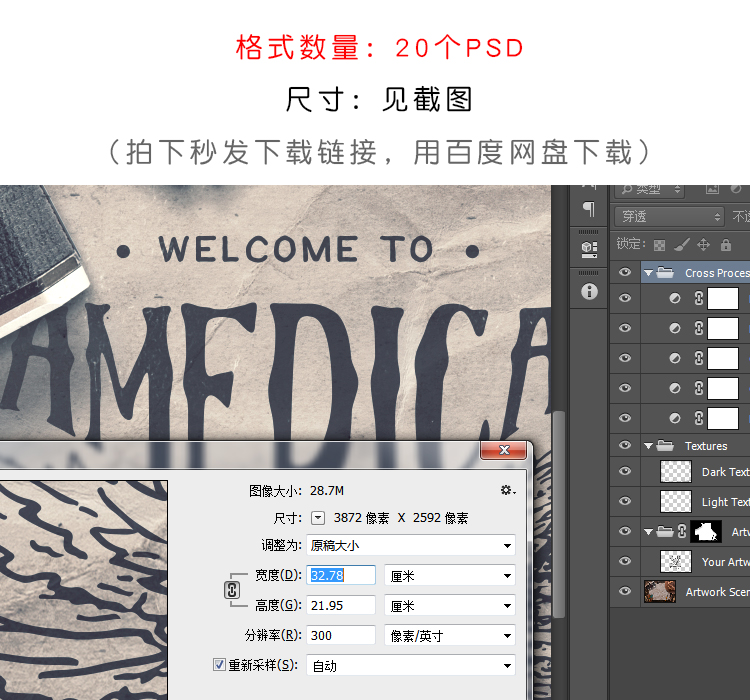Viewport: 750px width, 700px height.
Task: Click the lock image pixels brush icon
Action: 681,244
